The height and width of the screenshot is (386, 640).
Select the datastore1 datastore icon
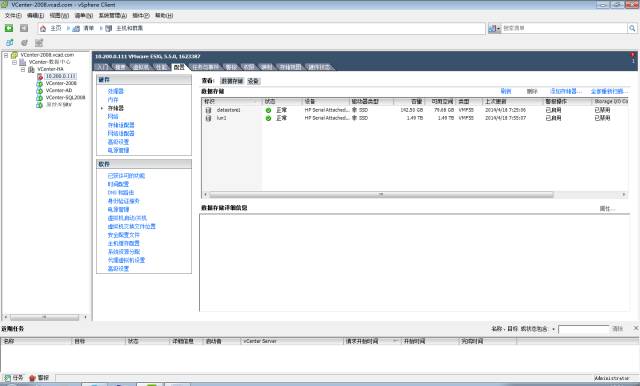click(x=209, y=110)
